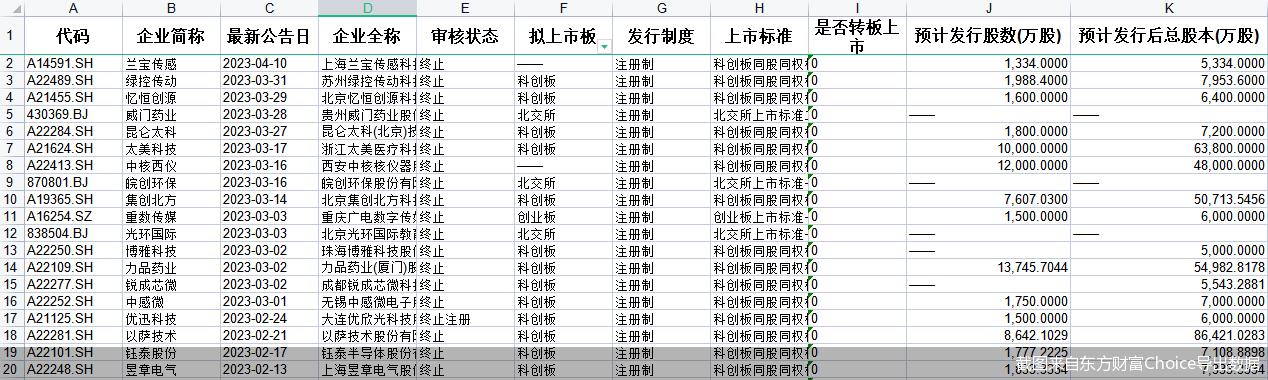Select column J header
This screenshot has width=1268, height=380.
[x=988, y=8]
